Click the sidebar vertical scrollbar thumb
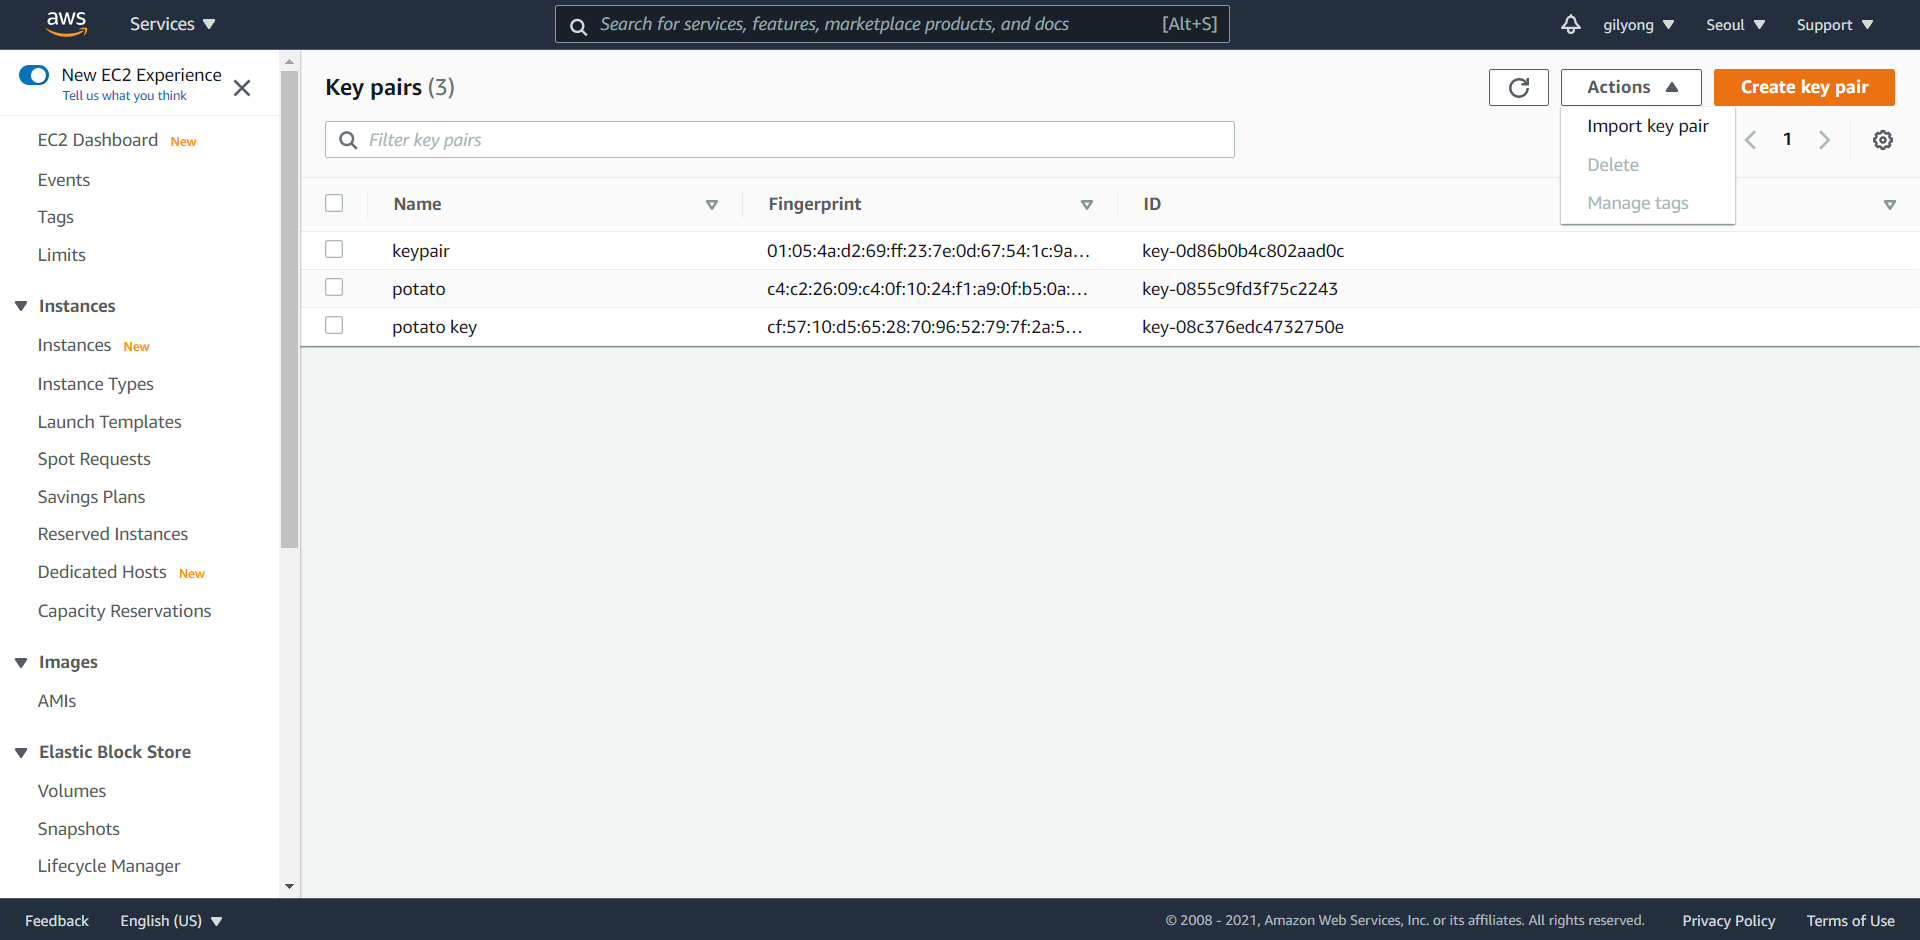 pos(290,309)
